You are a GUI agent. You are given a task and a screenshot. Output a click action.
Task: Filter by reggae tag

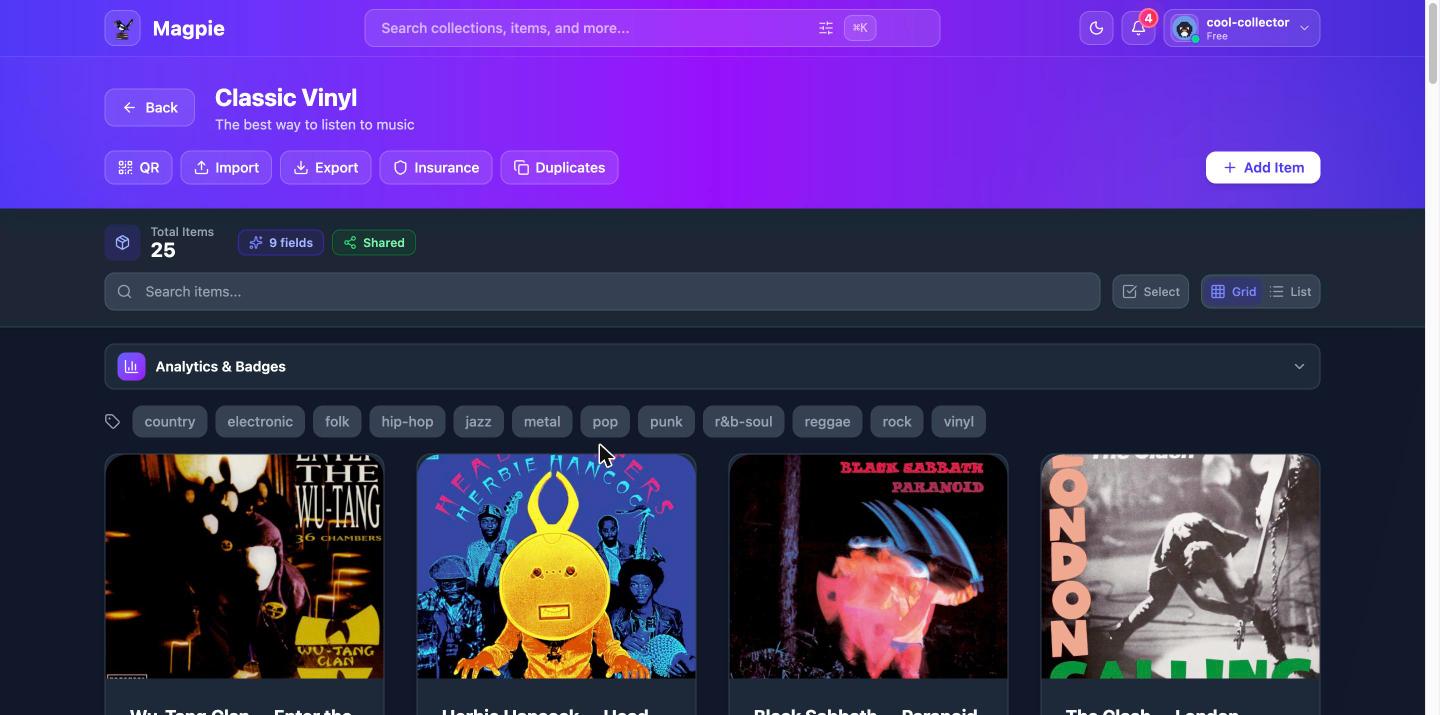827,422
